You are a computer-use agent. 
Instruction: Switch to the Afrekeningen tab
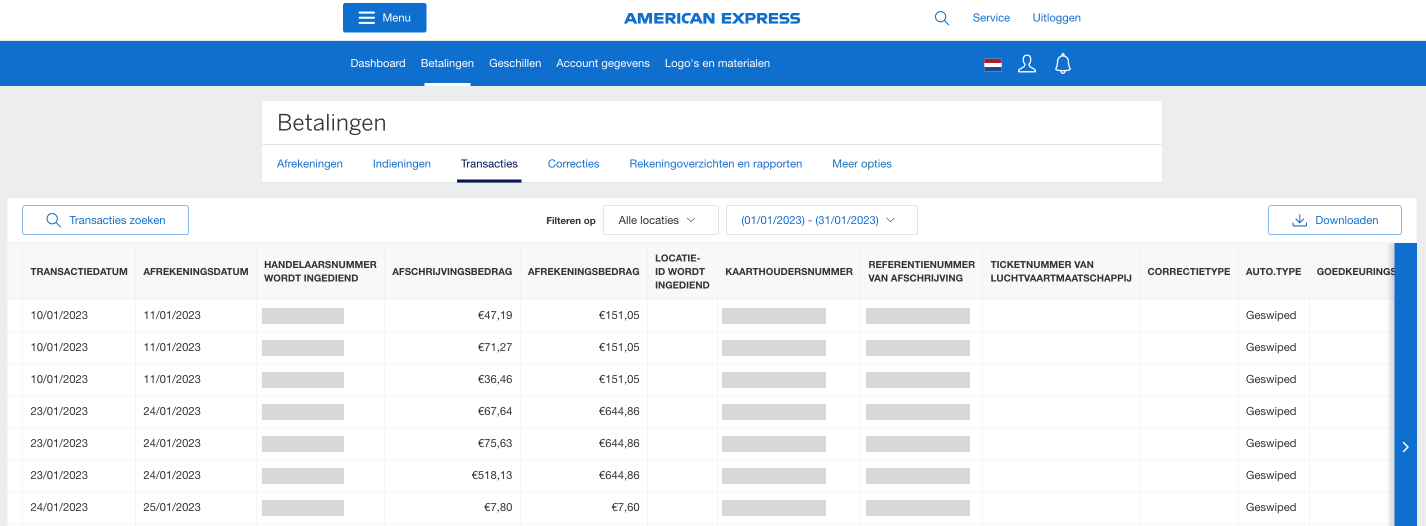310,164
